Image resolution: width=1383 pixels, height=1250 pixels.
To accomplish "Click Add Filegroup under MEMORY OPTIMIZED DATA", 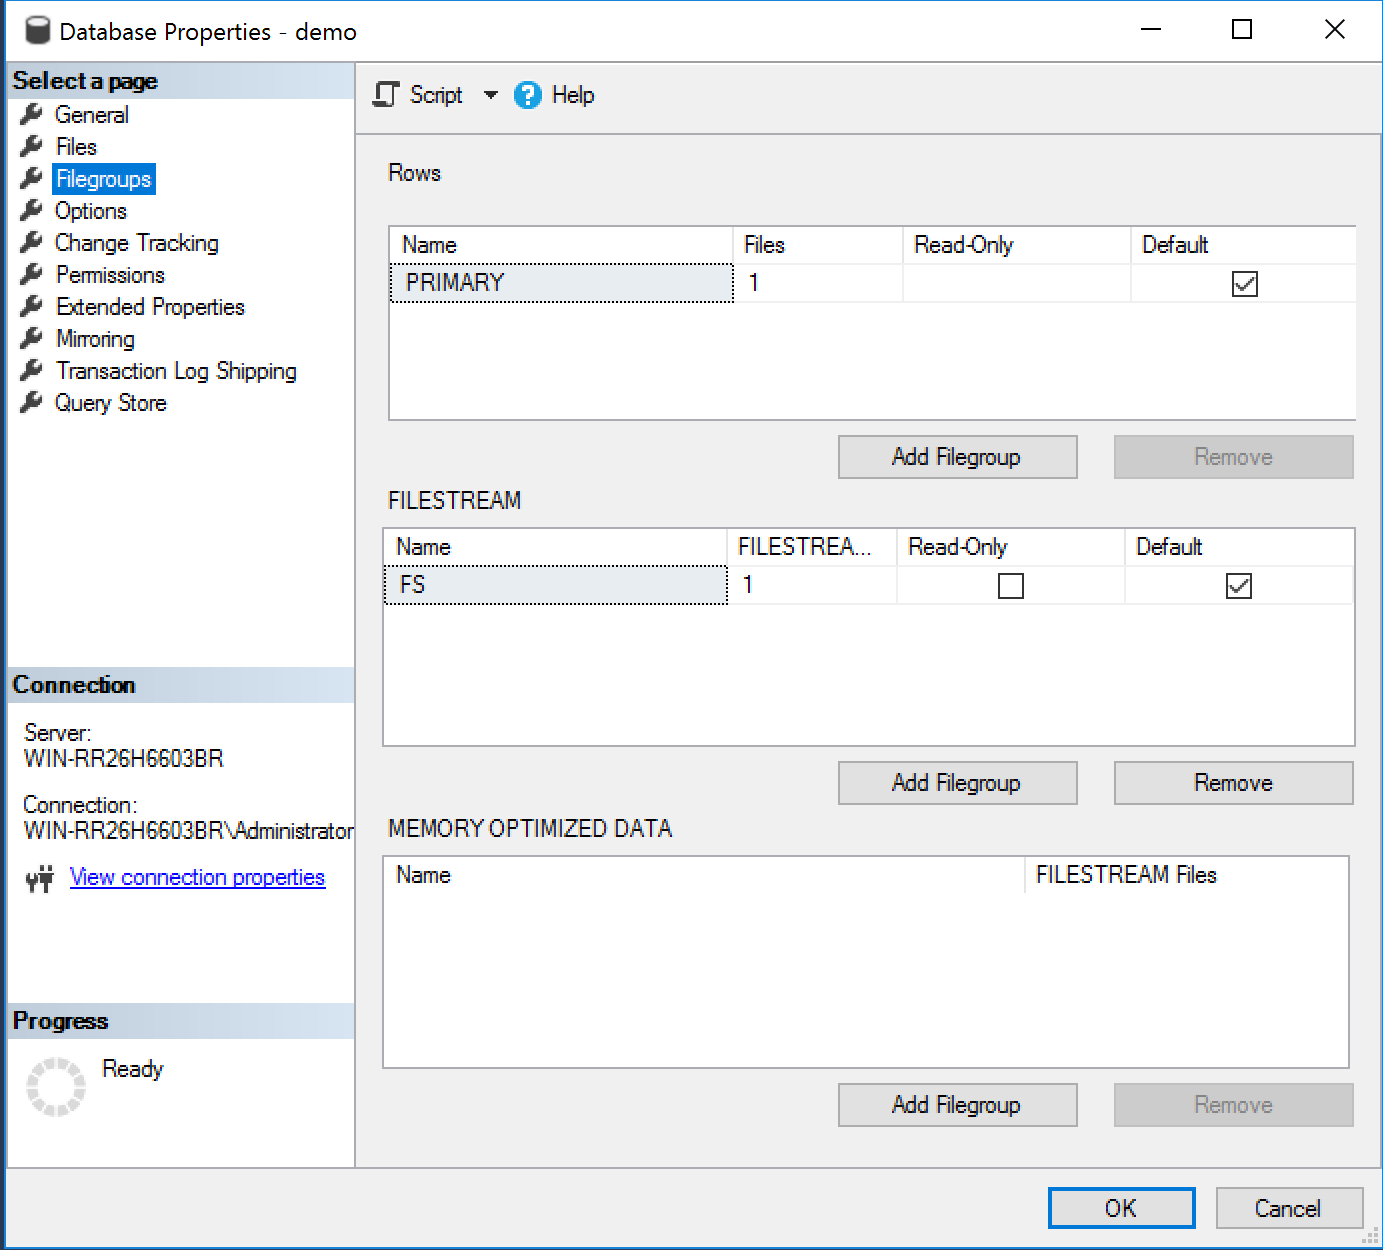I will tap(957, 1105).
